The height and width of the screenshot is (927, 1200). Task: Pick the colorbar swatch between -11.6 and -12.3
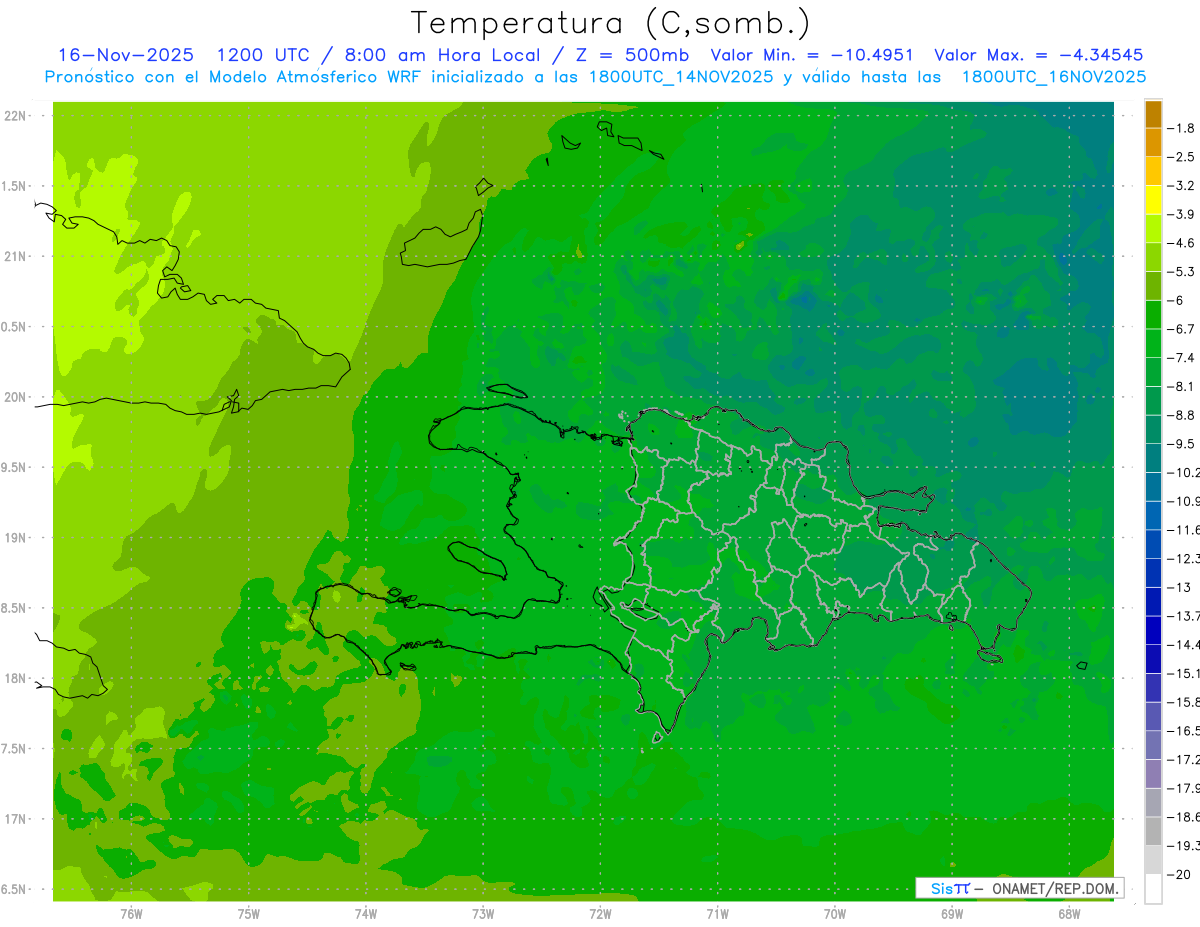(x=1153, y=544)
